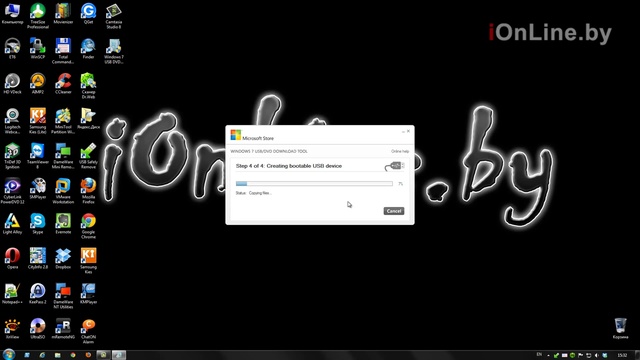
Task: Launch QGet from the desktop
Action: (x=88, y=13)
